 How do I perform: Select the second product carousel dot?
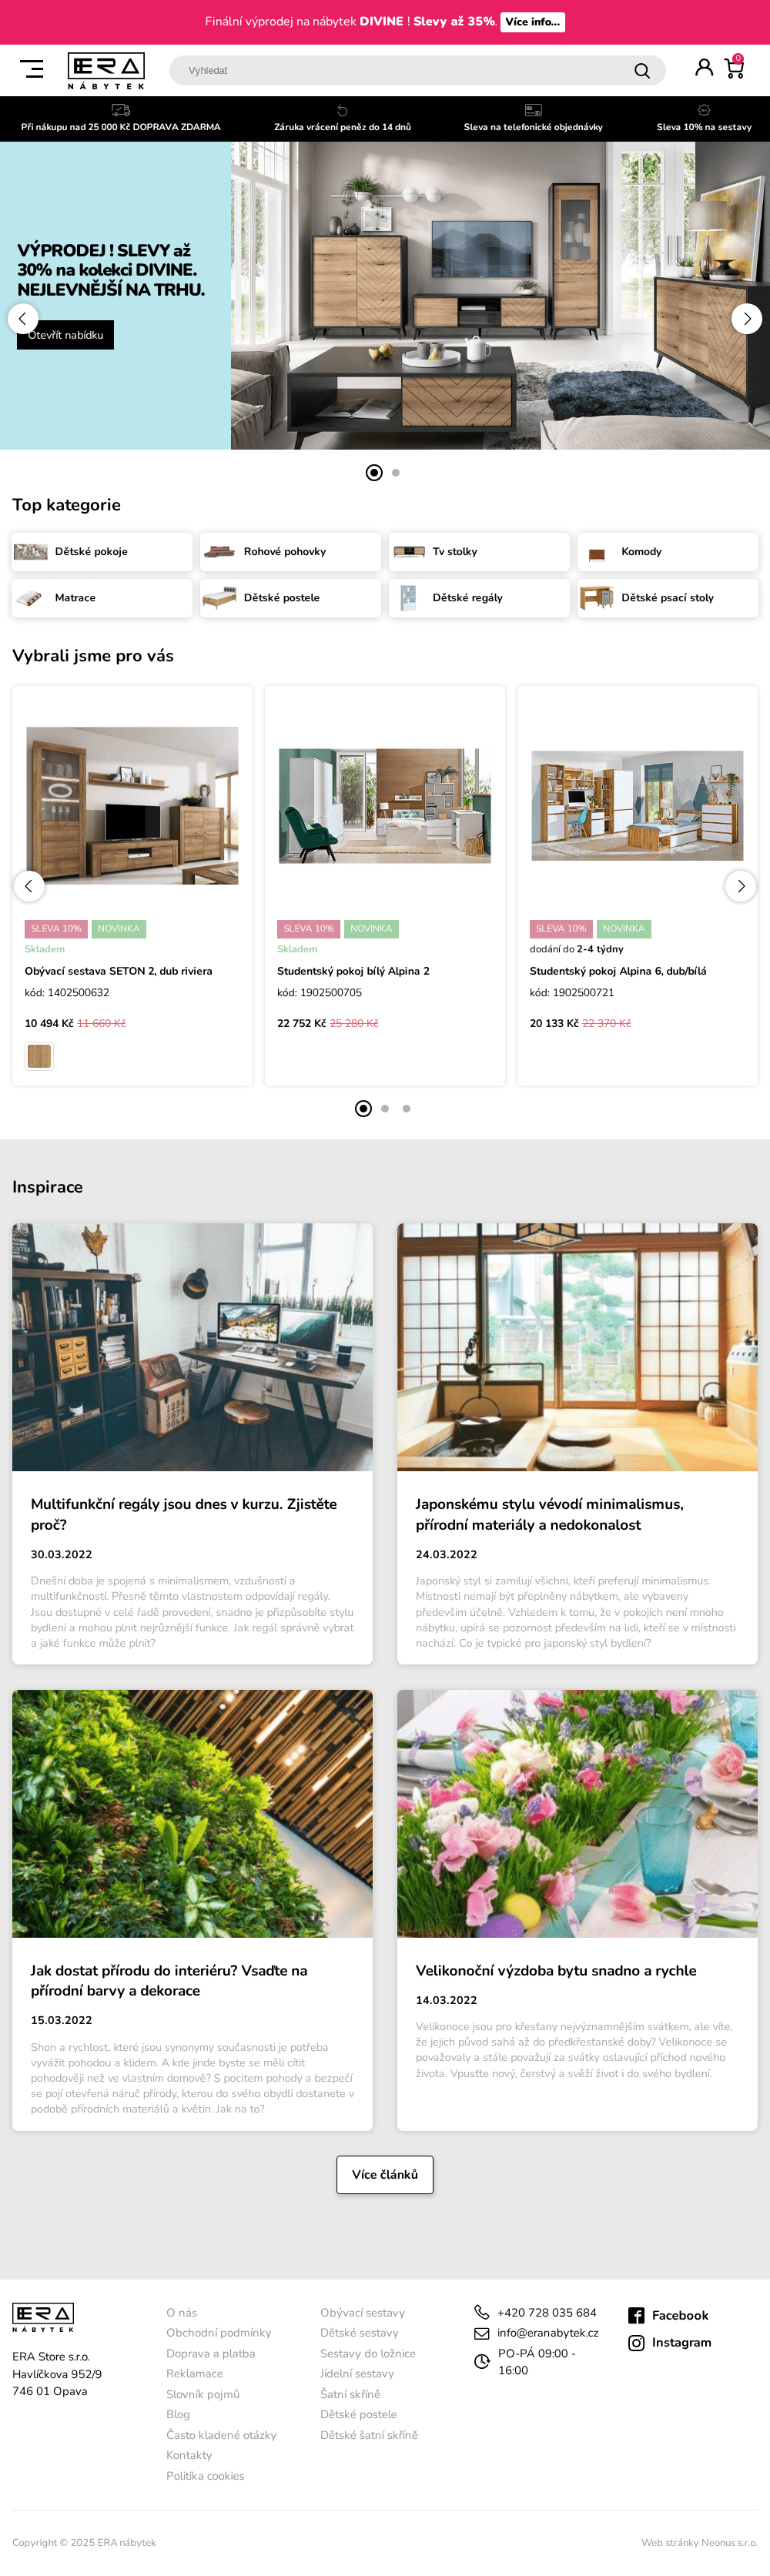[385, 1108]
